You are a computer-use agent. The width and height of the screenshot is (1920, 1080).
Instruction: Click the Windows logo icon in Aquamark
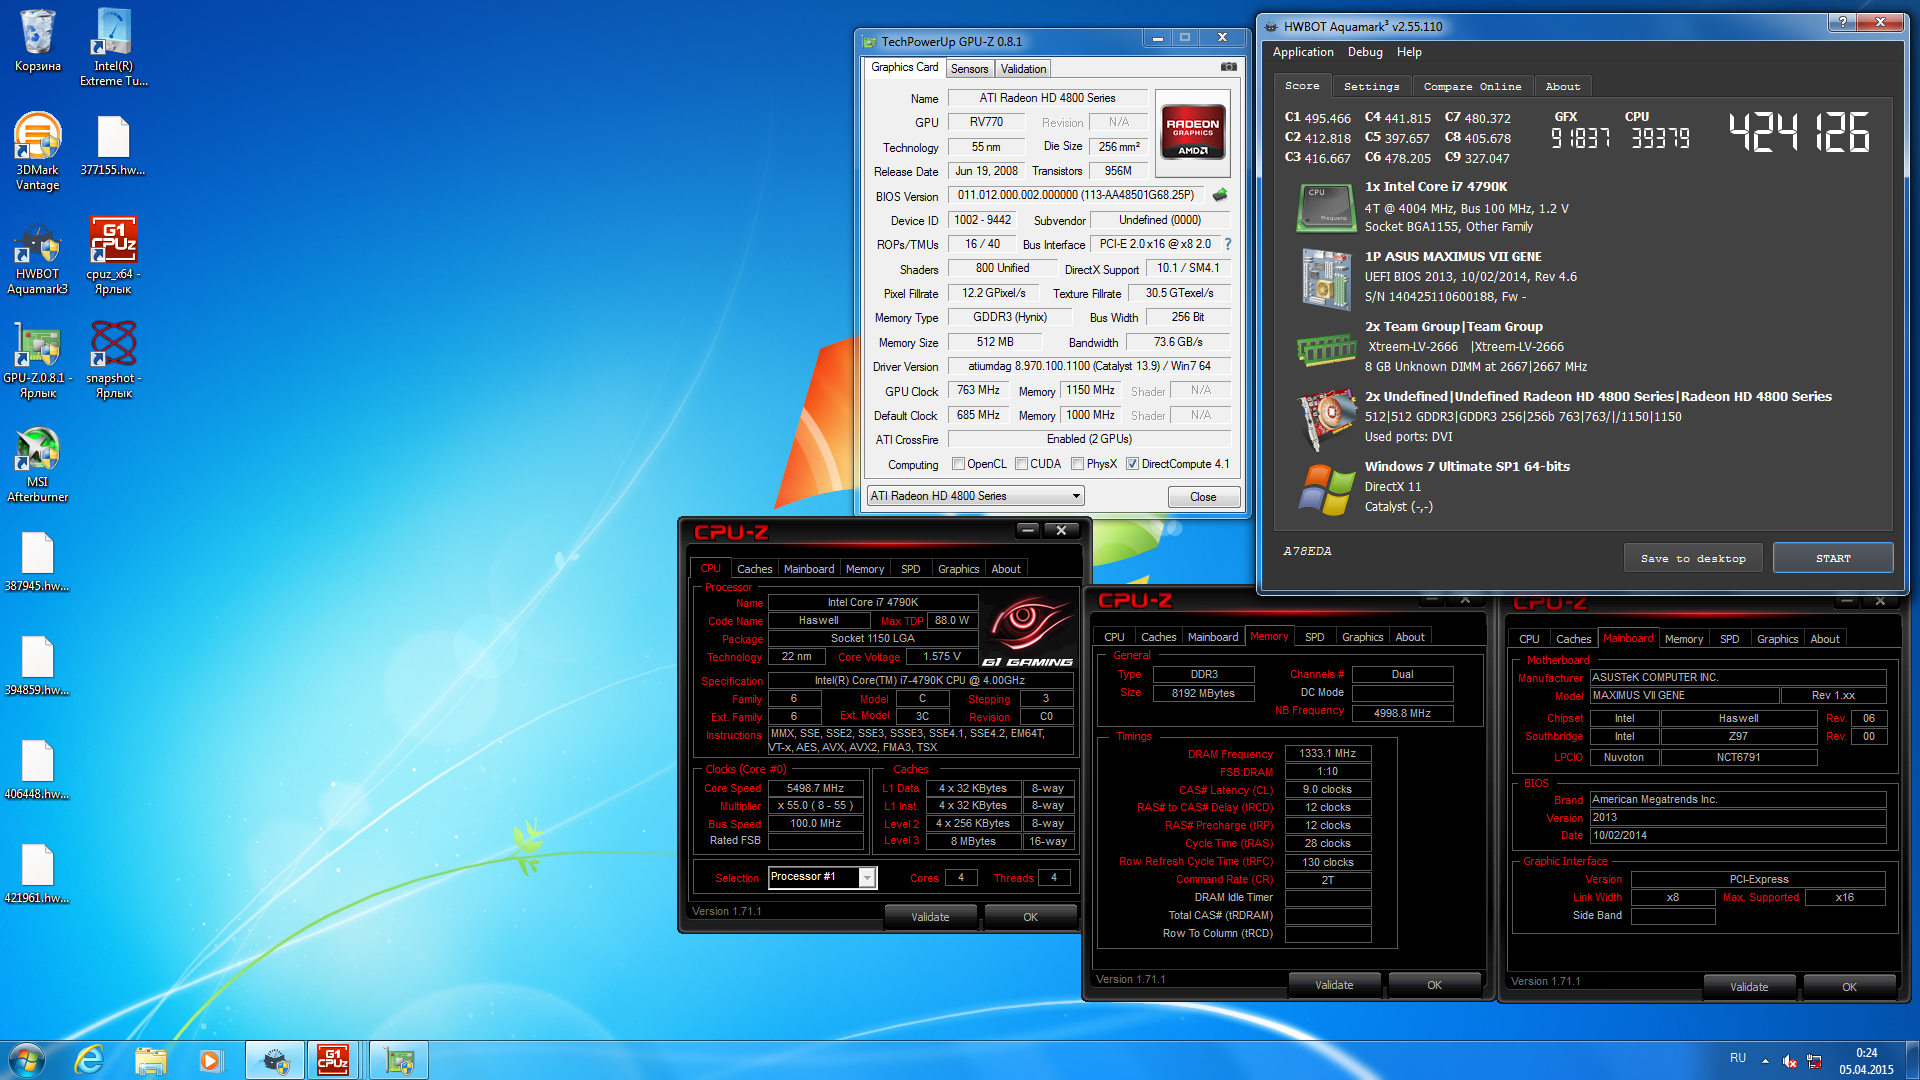coord(1326,490)
